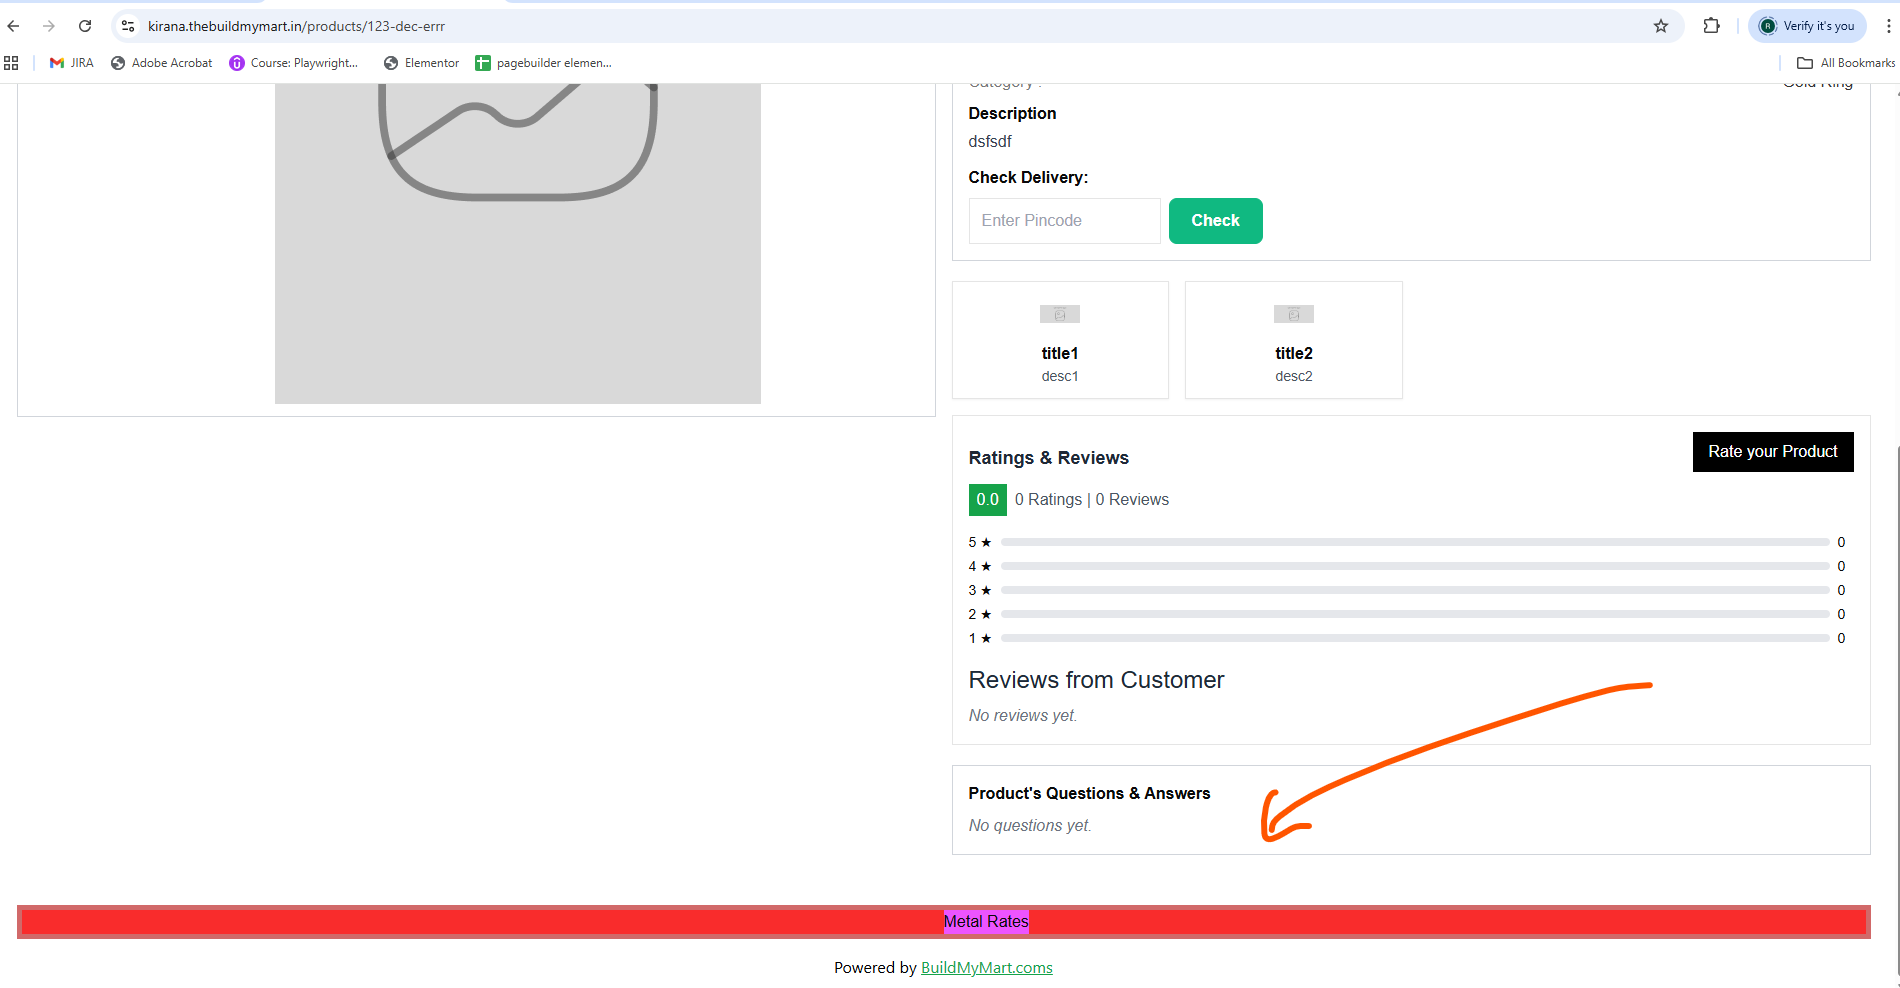Screen dimensions: 1900x988
Task: Click the 0.0 rating badge
Action: [x=987, y=500]
